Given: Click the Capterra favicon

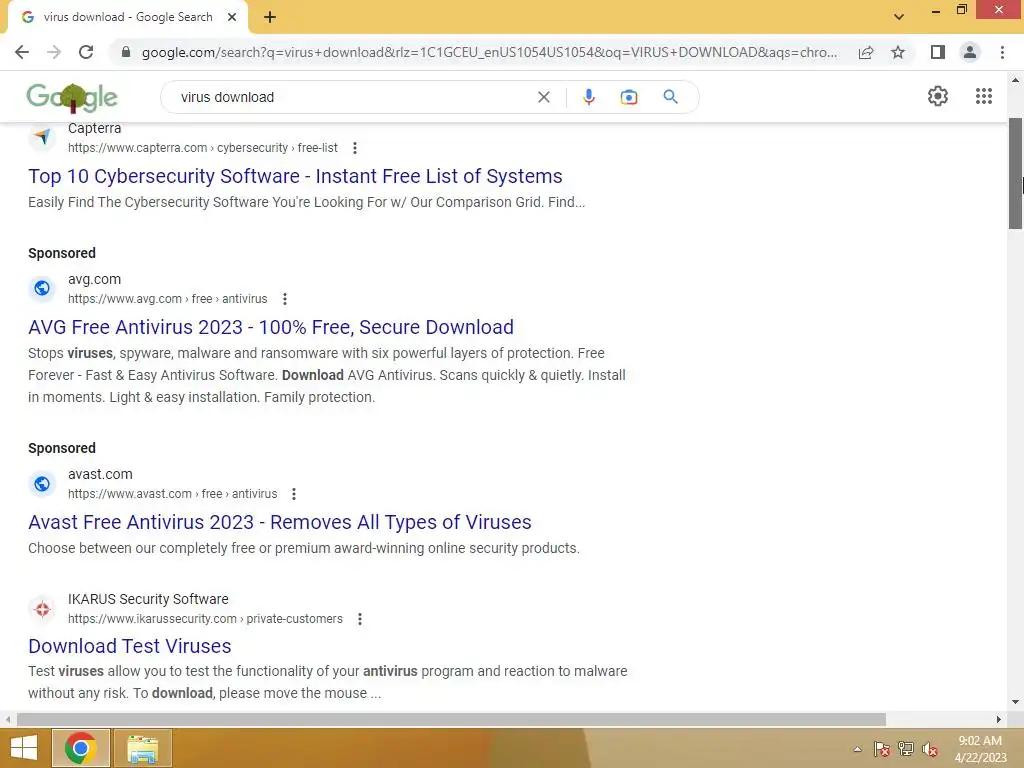Looking at the screenshot, I should (x=42, y=137).
